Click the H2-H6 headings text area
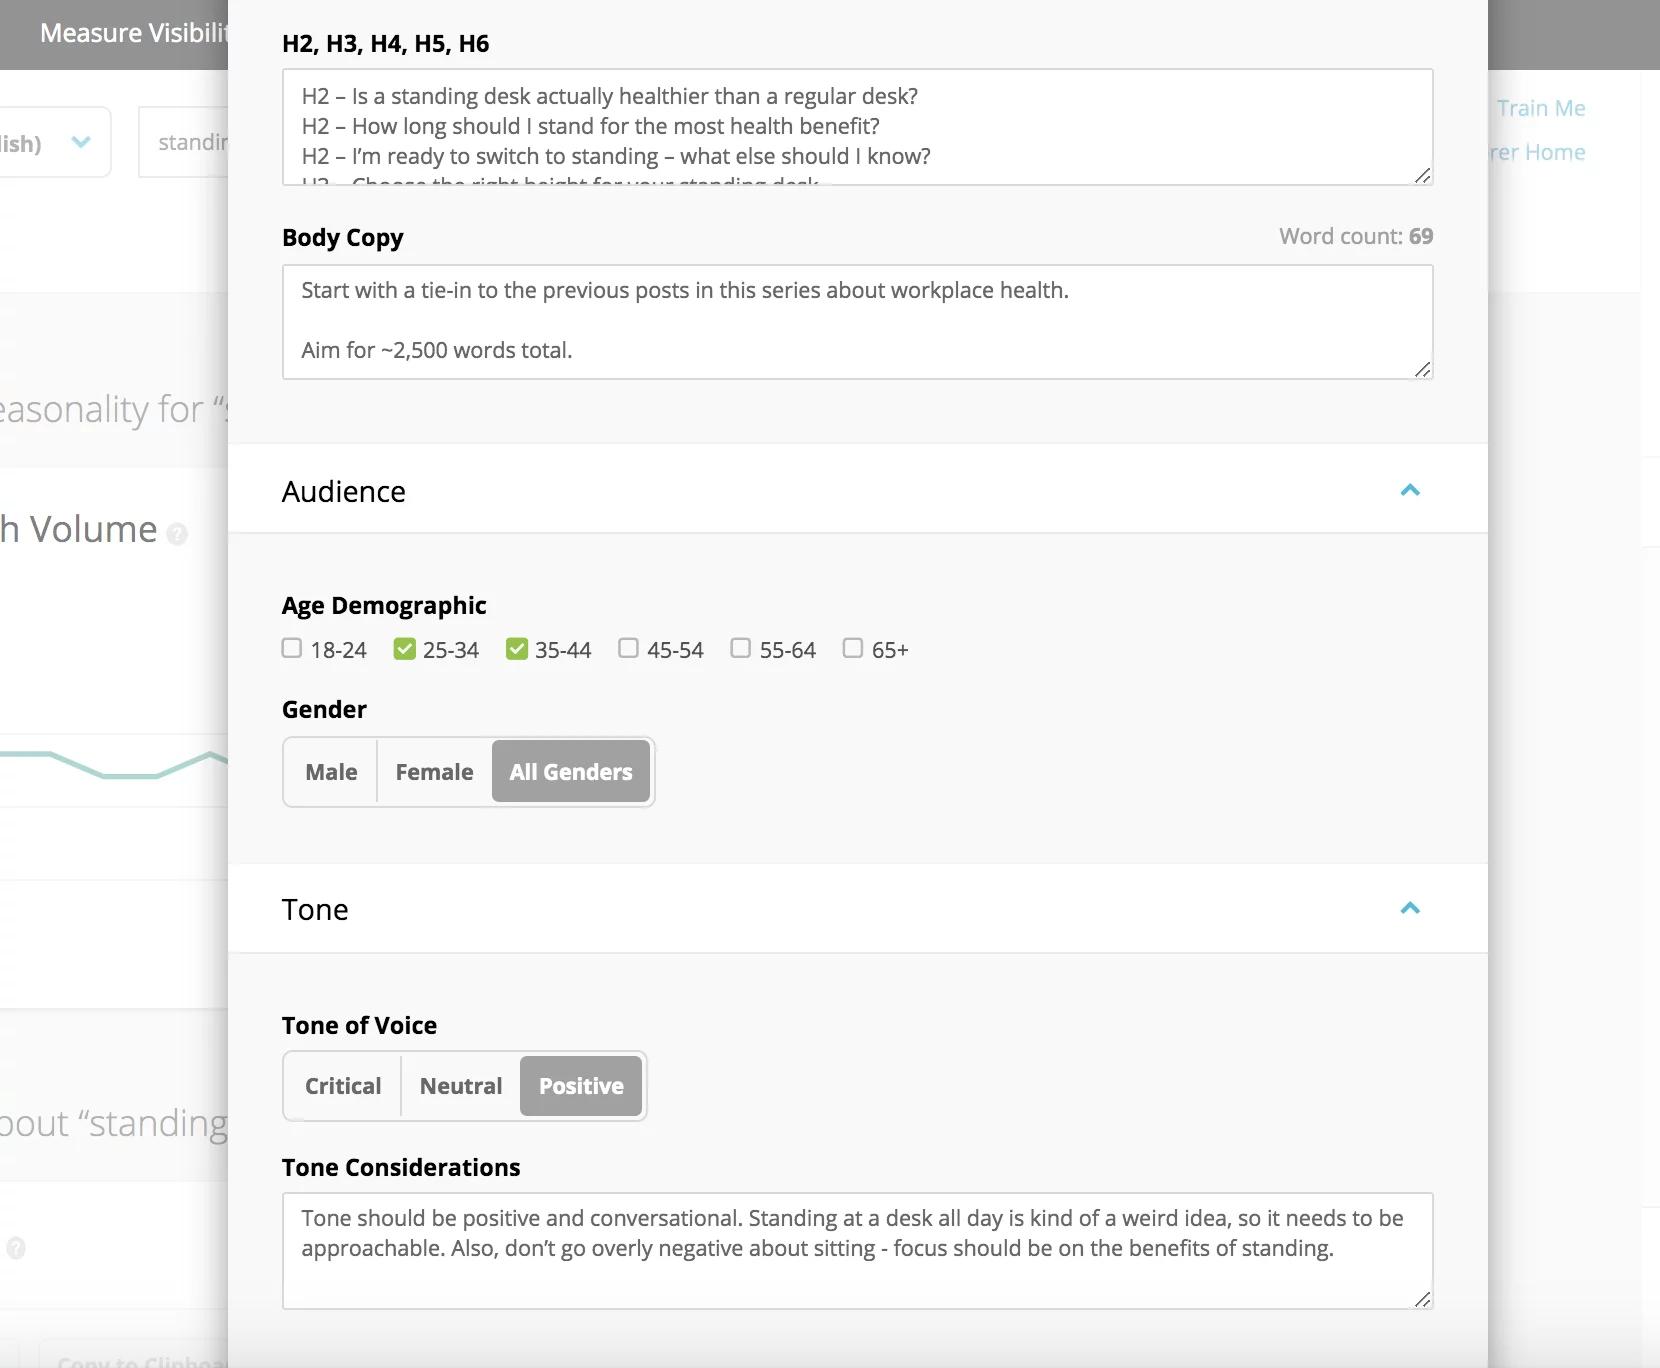Screen dimensions: 1660x1368 [x=857, y=127]
